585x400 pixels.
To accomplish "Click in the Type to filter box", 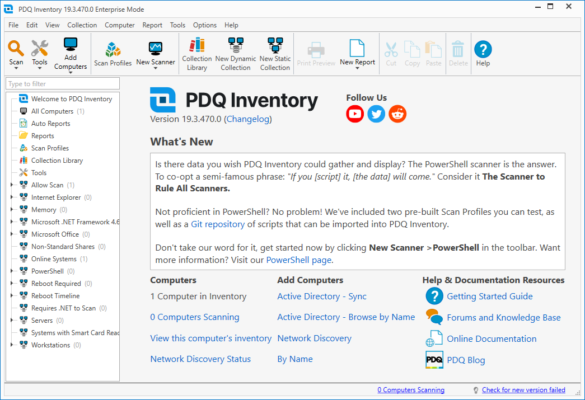I will [x=63, y=84].
